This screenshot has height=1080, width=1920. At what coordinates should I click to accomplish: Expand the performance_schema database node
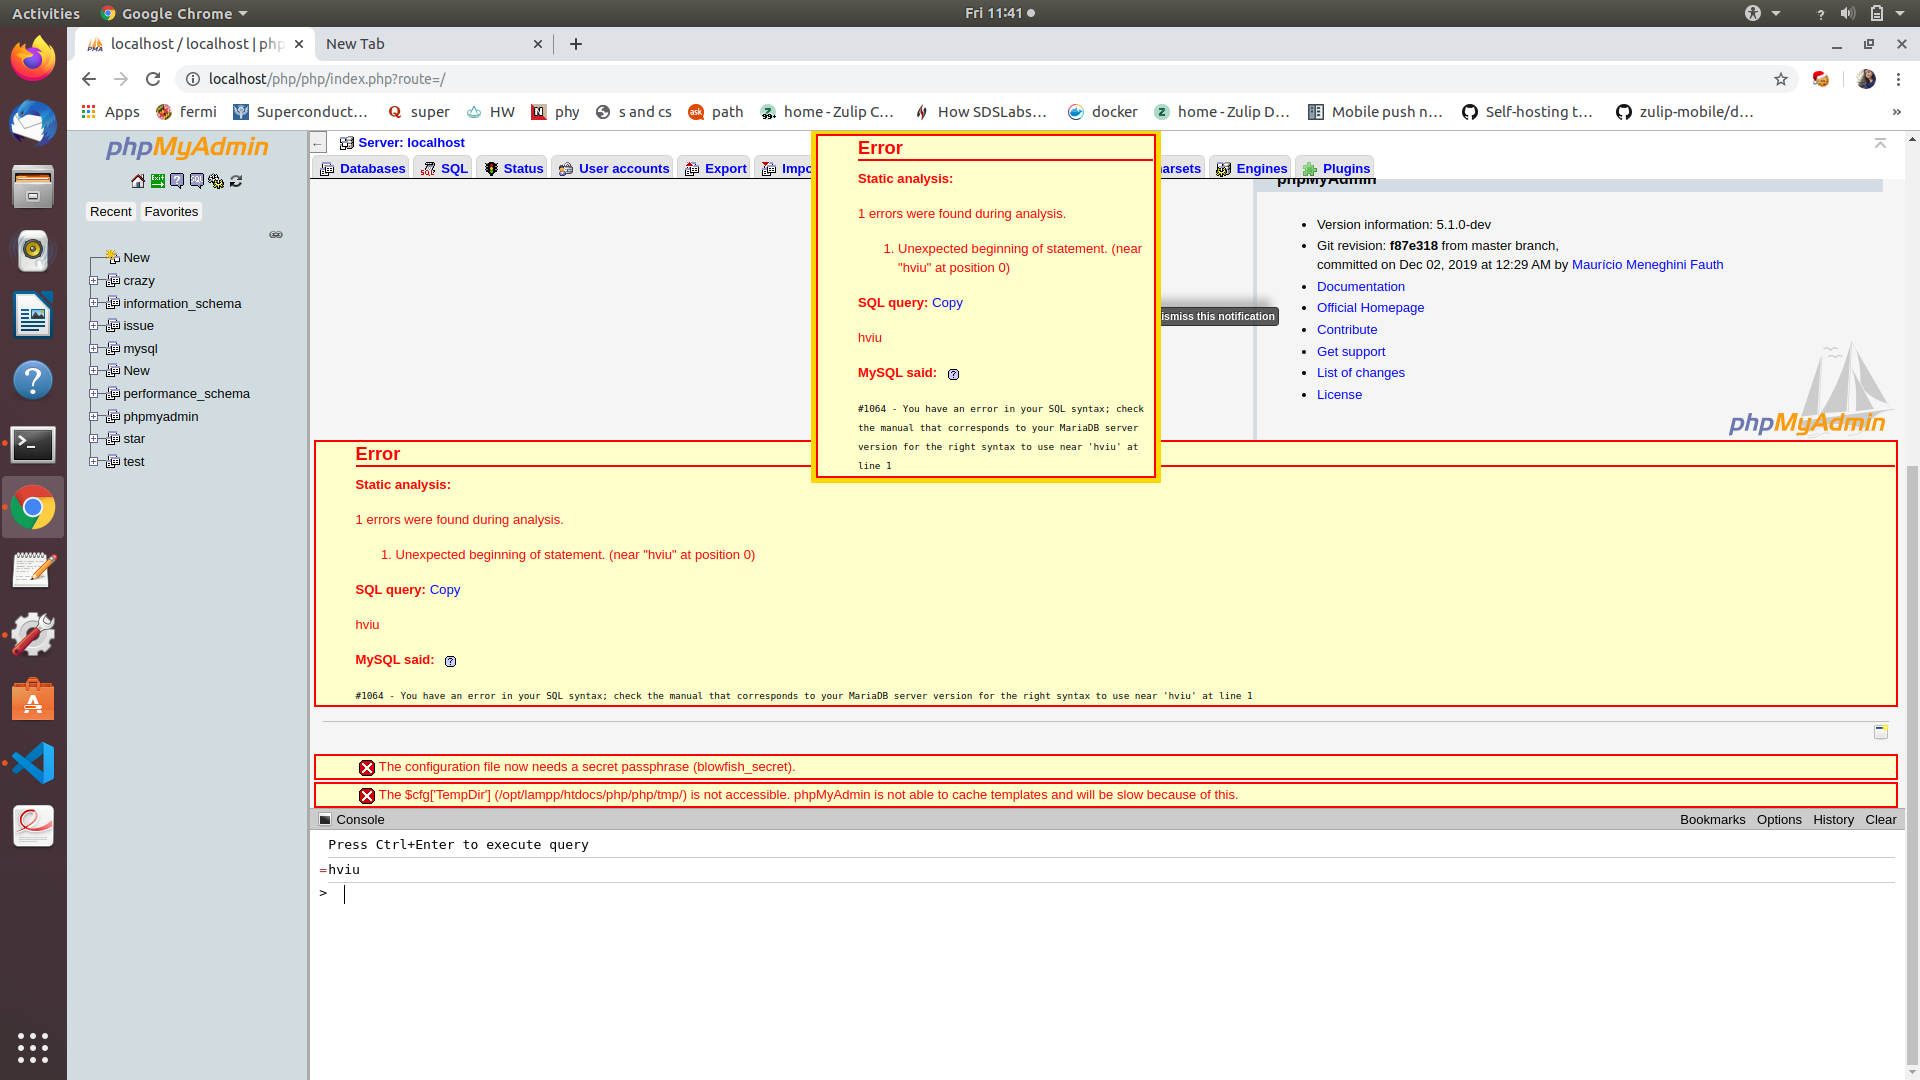(x=95, y=393)
